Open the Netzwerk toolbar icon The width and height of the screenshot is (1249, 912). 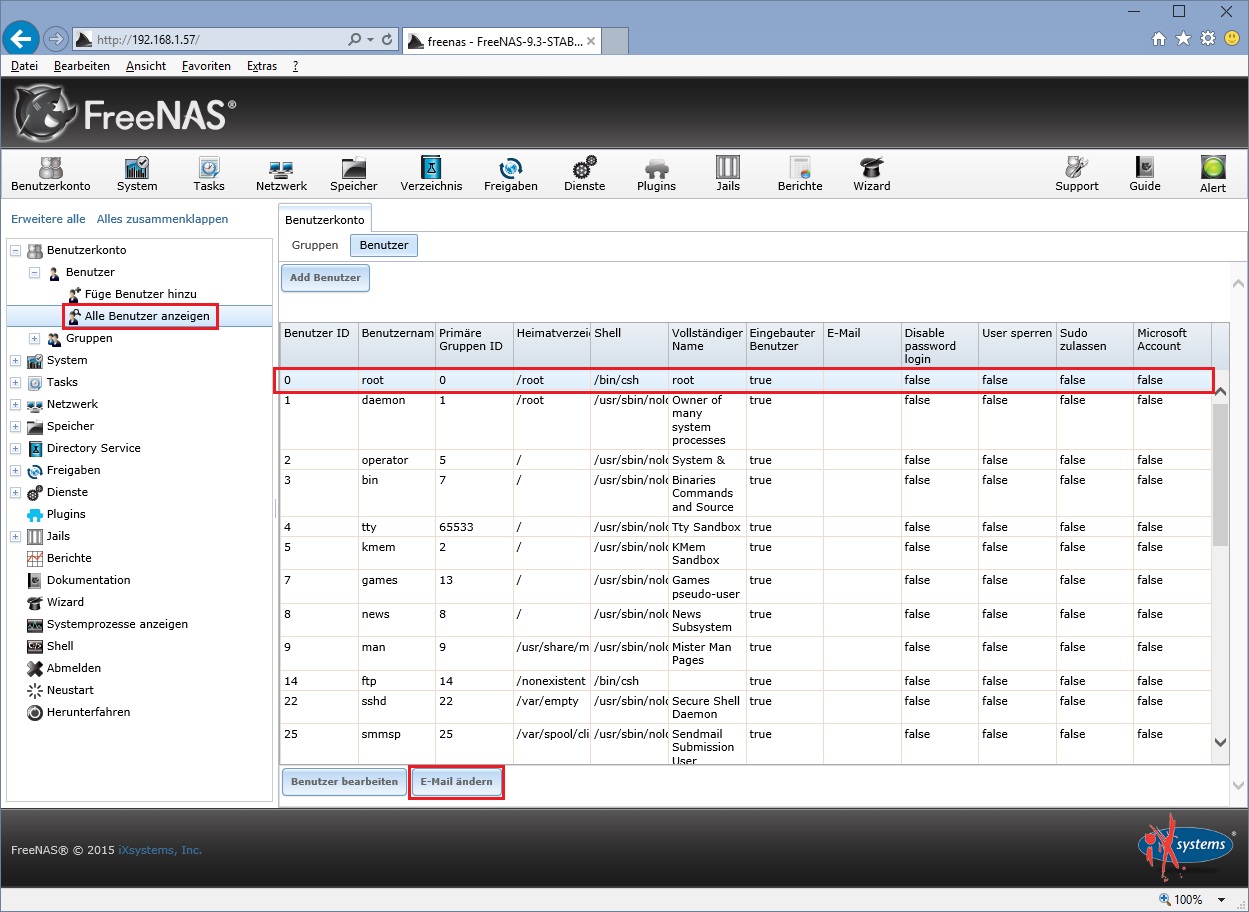(281, 173)
